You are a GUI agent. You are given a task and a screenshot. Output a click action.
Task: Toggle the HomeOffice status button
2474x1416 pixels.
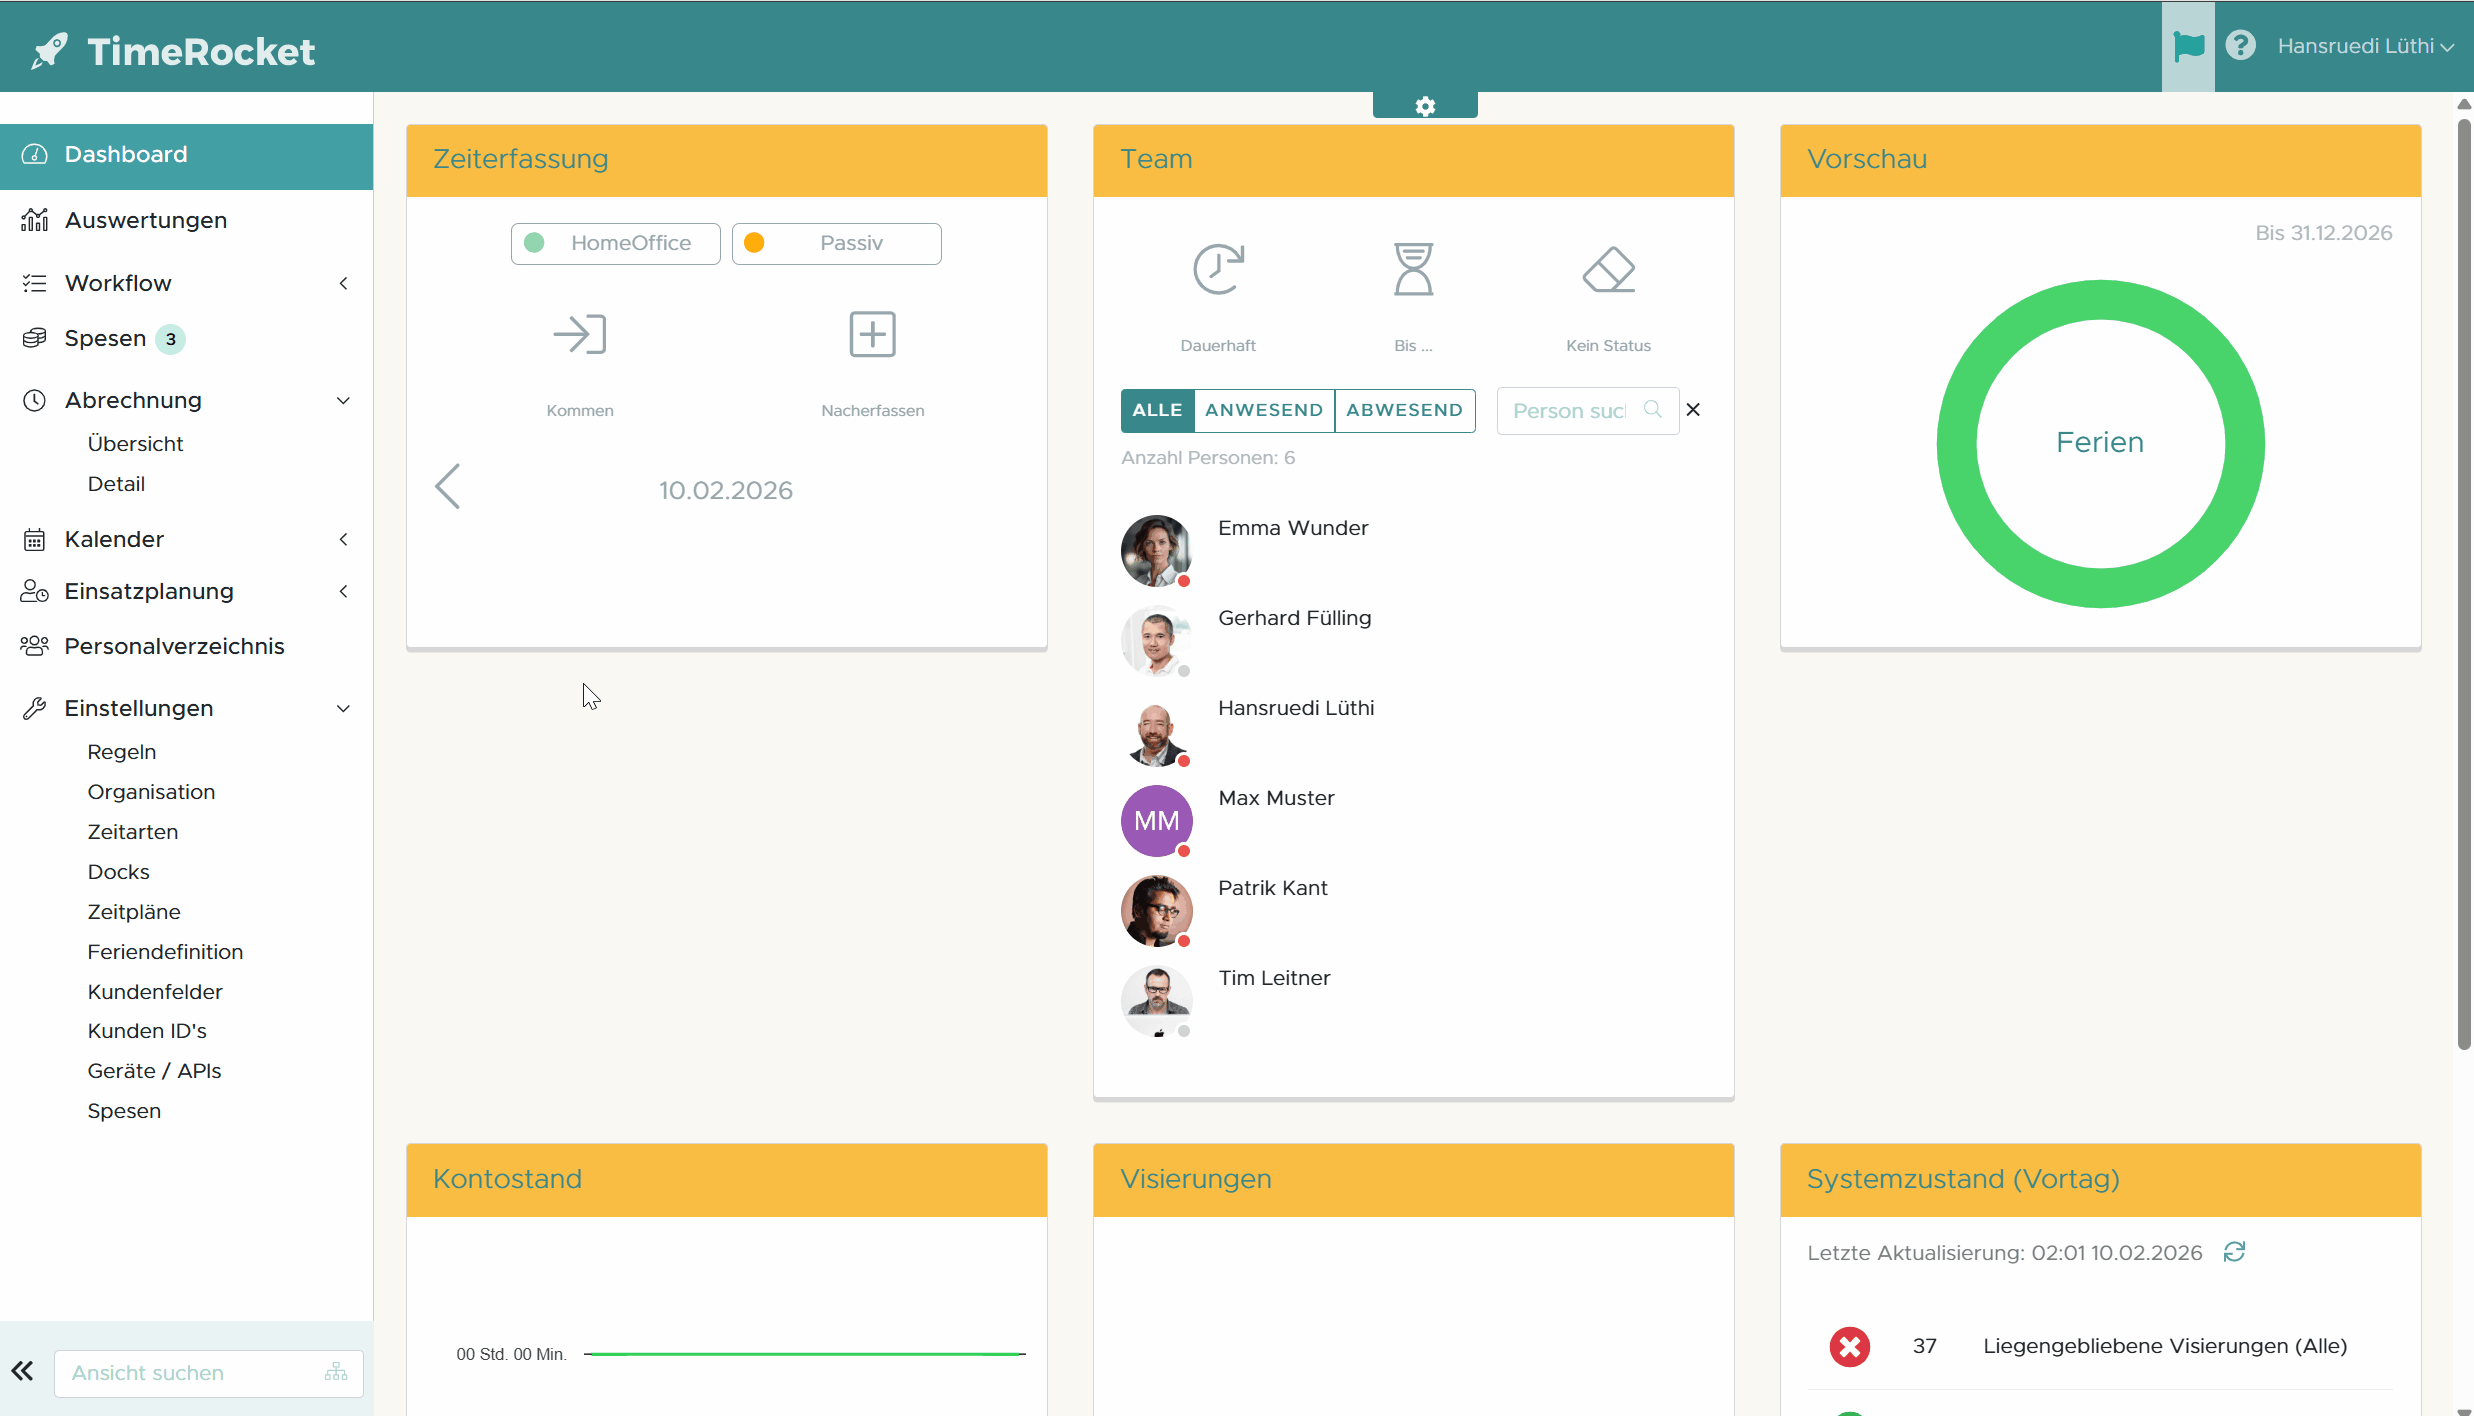click(x=615, y=243)
